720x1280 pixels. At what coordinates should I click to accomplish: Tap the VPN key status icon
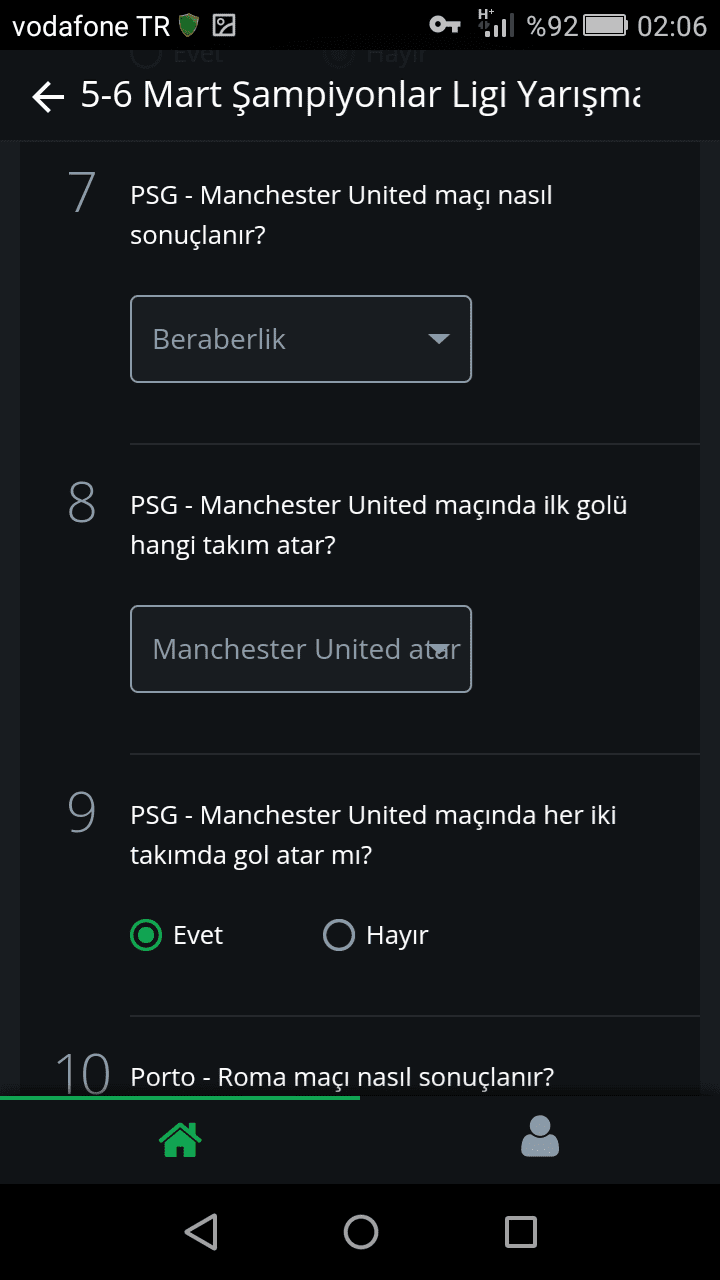(x=444, y=25)
